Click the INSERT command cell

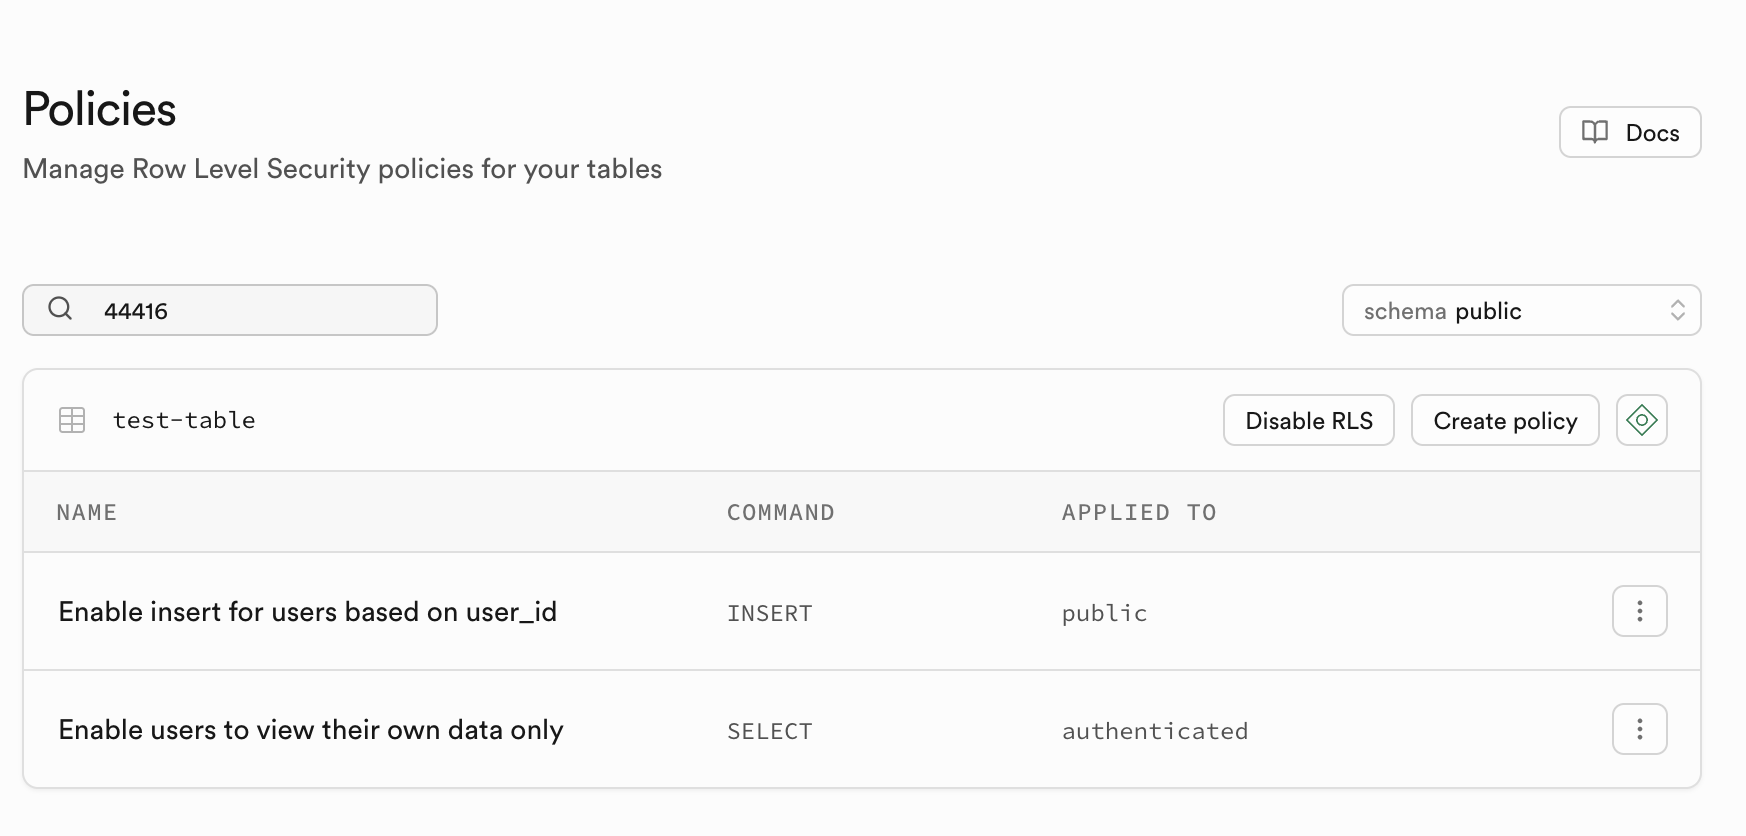(x=769, y=613)
